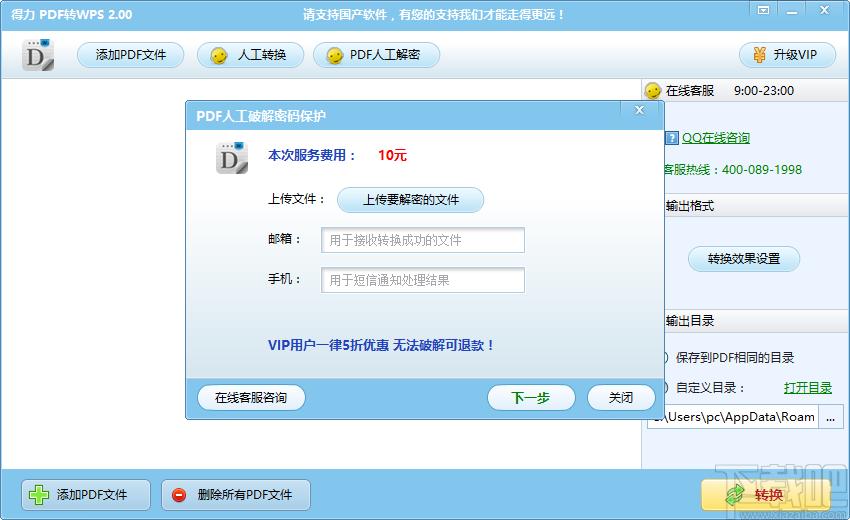
Task: Open 人工转换 manual conversion
Action: (x=250, y=55)
